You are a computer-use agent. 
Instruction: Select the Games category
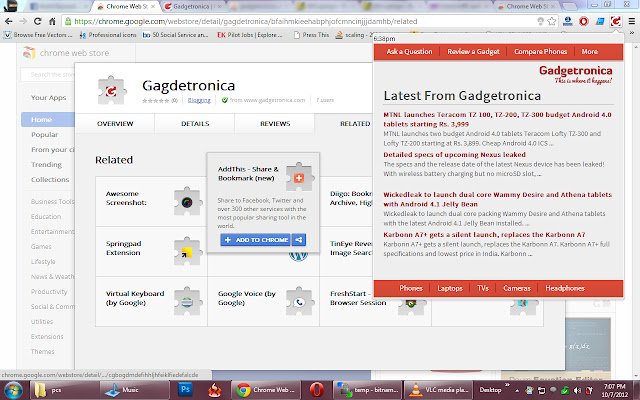coord(41,247)
